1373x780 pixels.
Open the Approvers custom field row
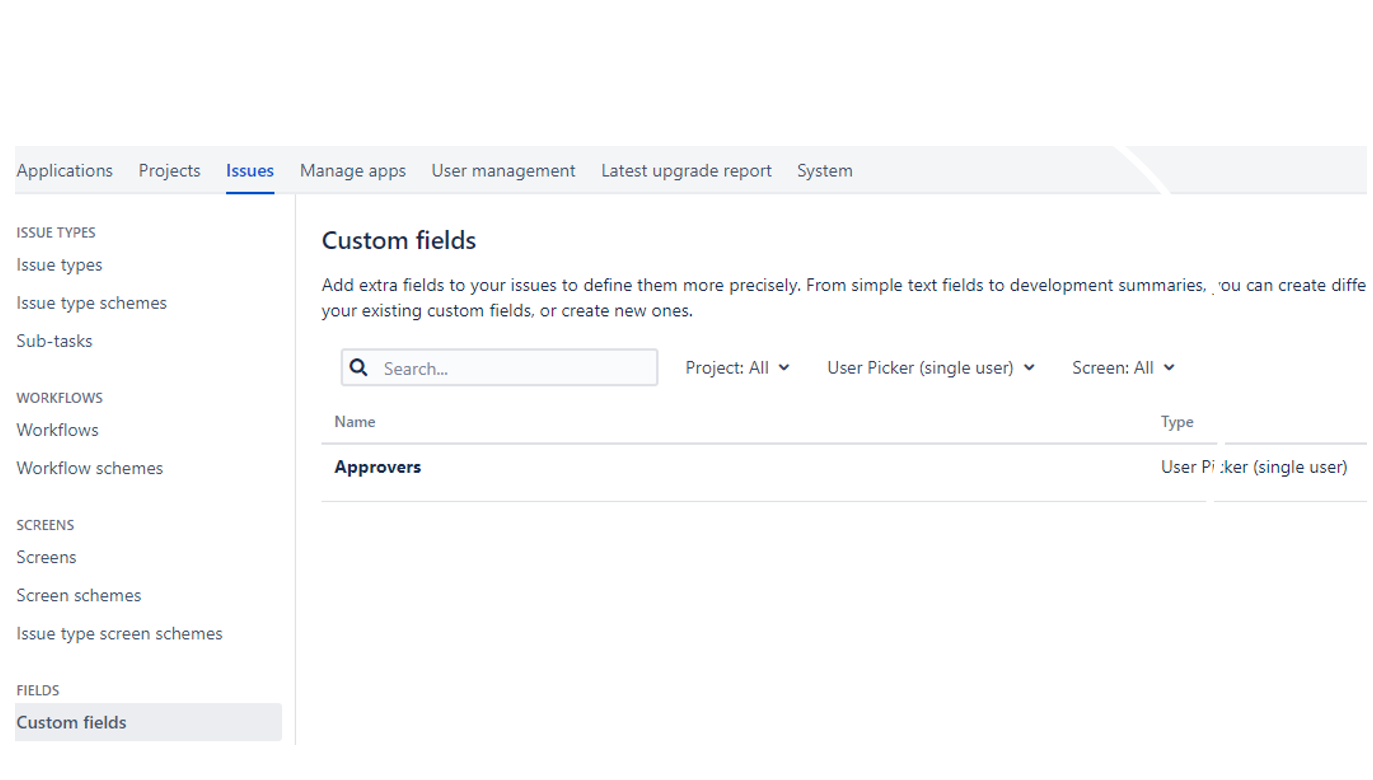pyautogui.click(x=378, y=467)
